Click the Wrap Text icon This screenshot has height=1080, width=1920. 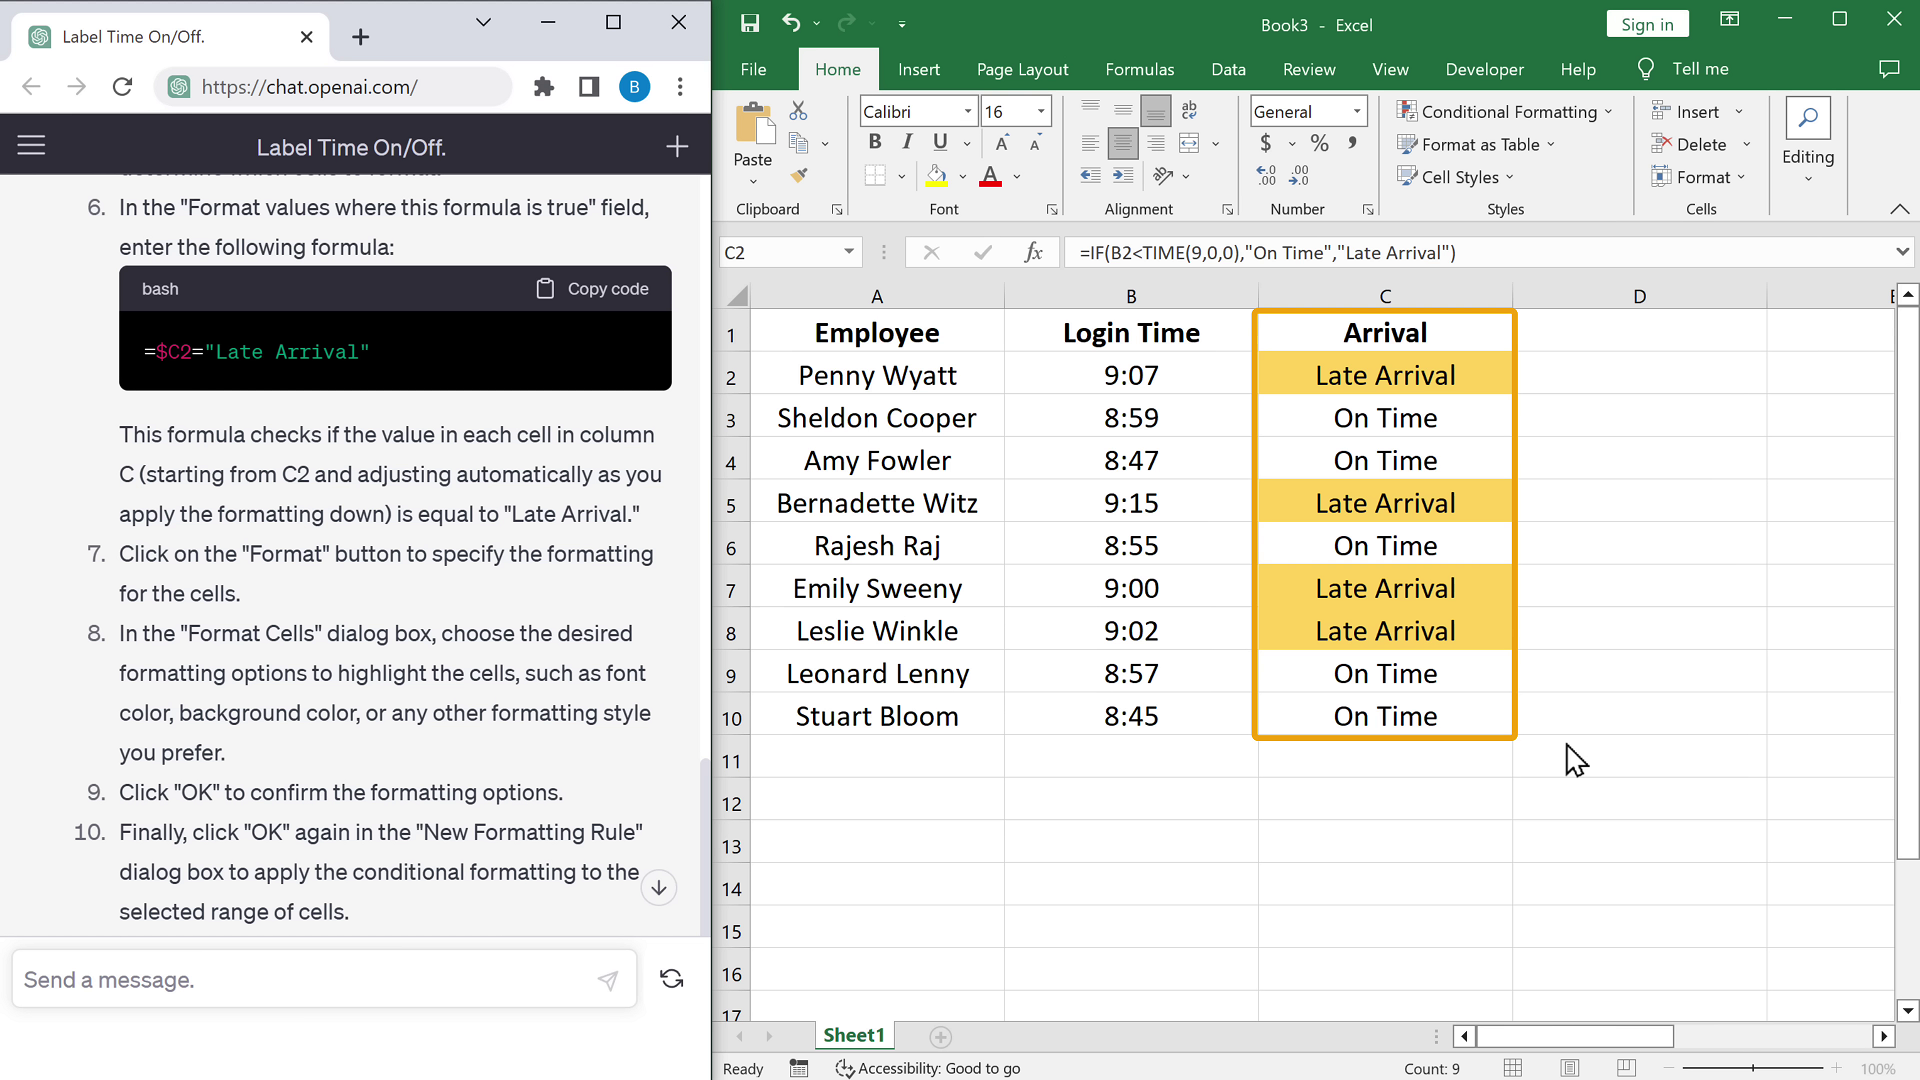point(1189,111)
